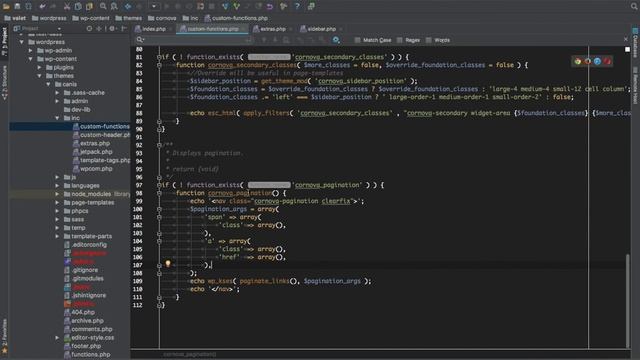Open wpcom.php in project tree
The width and height of the screenshot is (640, 360).
(x=96, y=169)
